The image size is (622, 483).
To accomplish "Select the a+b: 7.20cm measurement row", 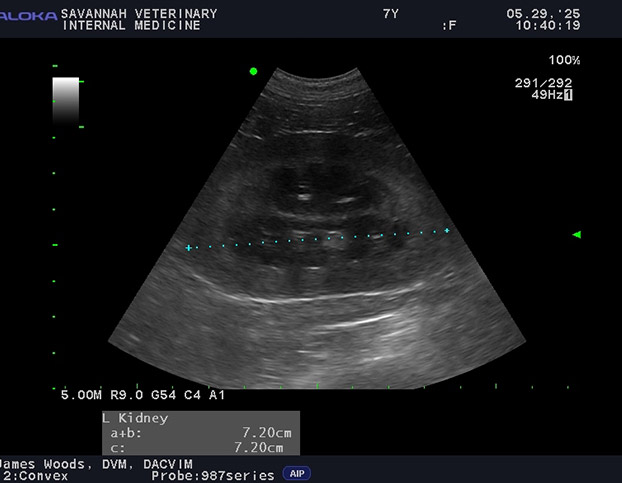I will tap(201, 433).
